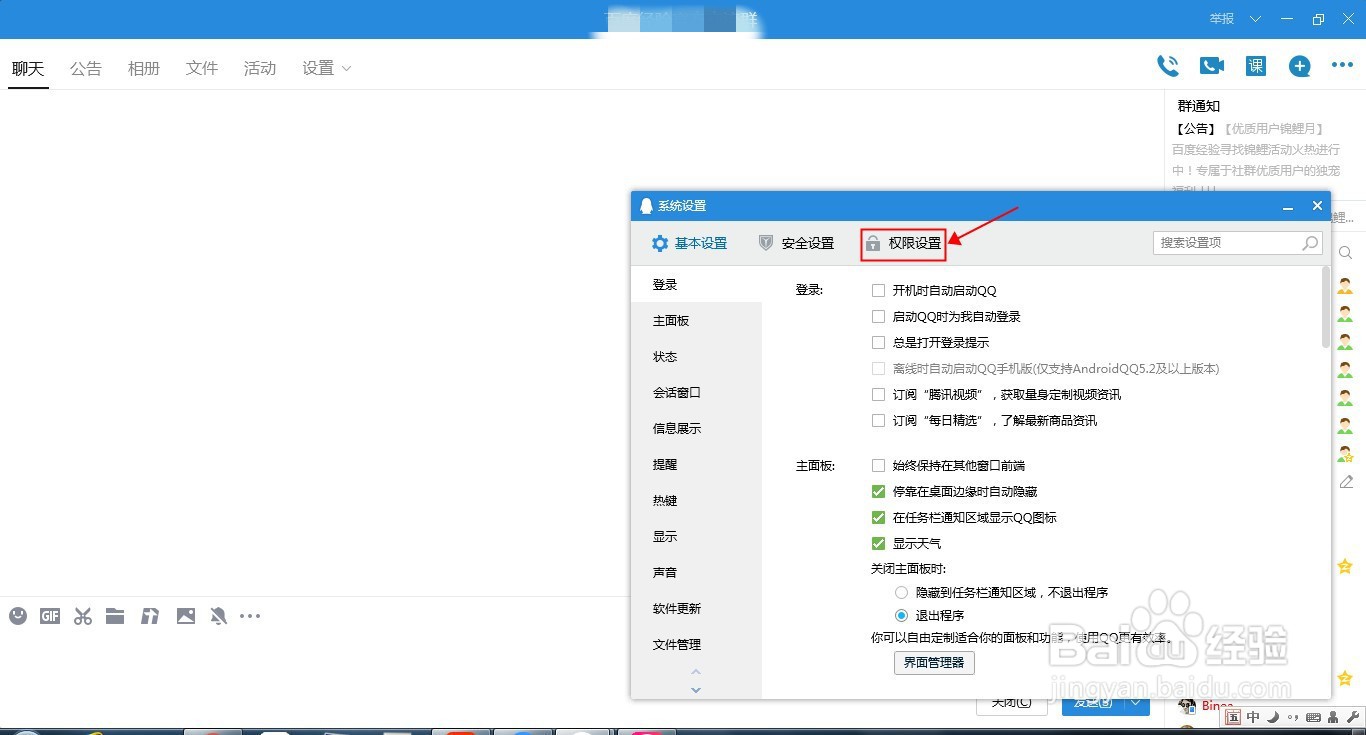Screen dimensions: 1366x735
Task: Open the 文件 tab
Action: (202, 68)
